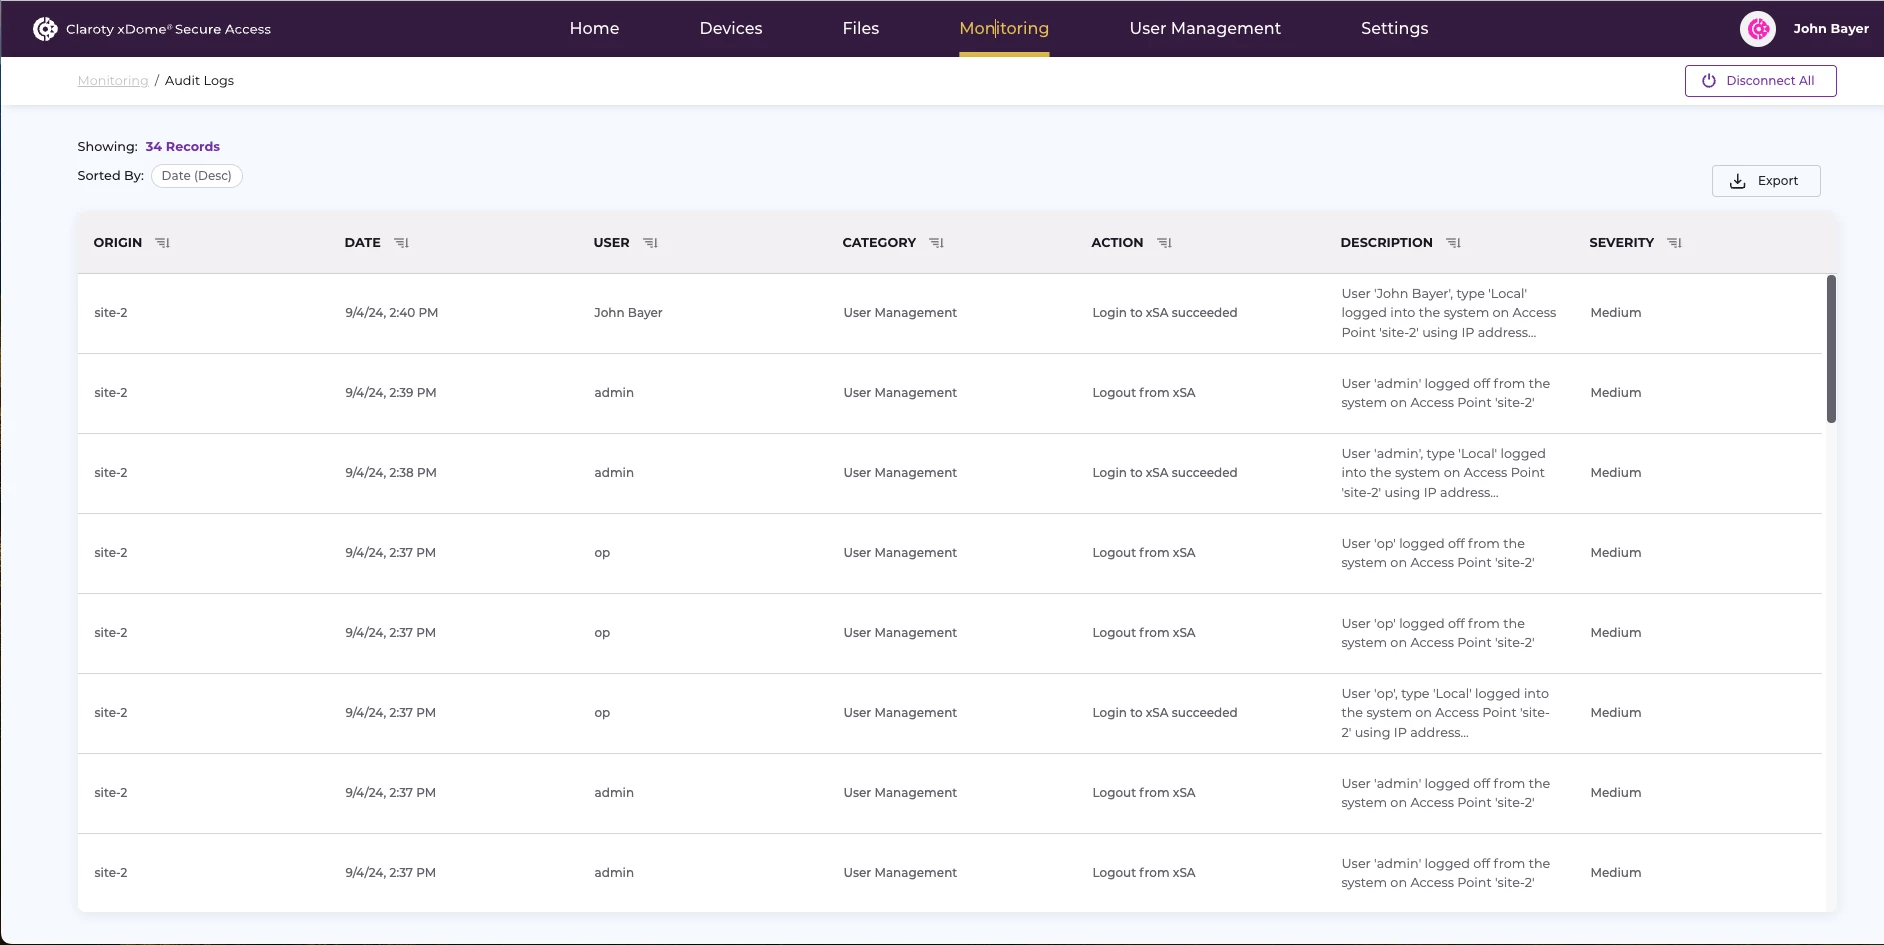Navigate to the Home tab

(594, 29)
